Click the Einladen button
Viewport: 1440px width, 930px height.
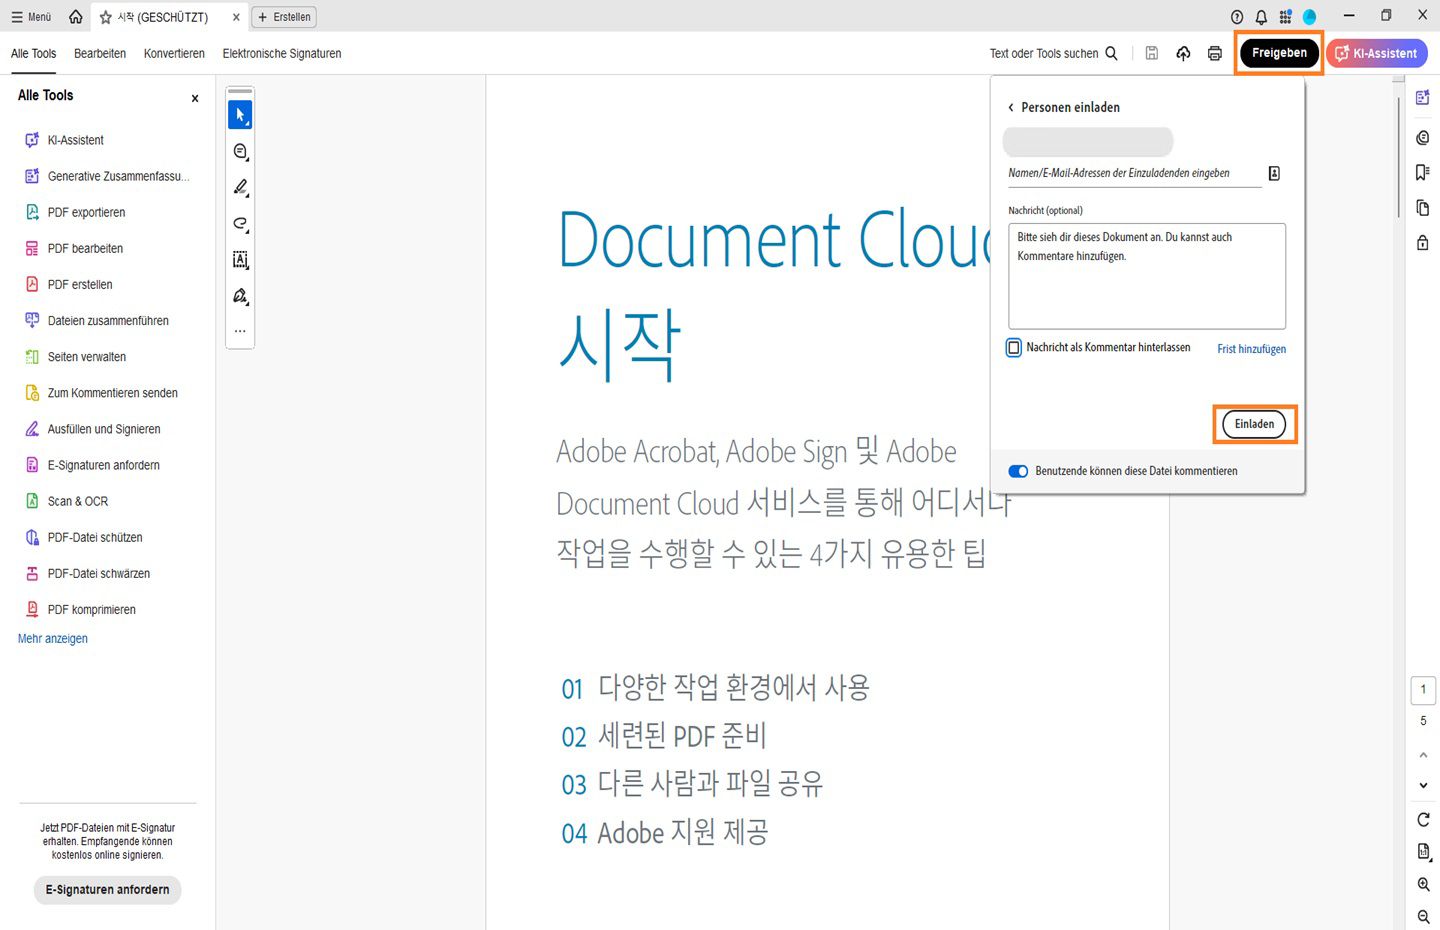pos(1254,424)
